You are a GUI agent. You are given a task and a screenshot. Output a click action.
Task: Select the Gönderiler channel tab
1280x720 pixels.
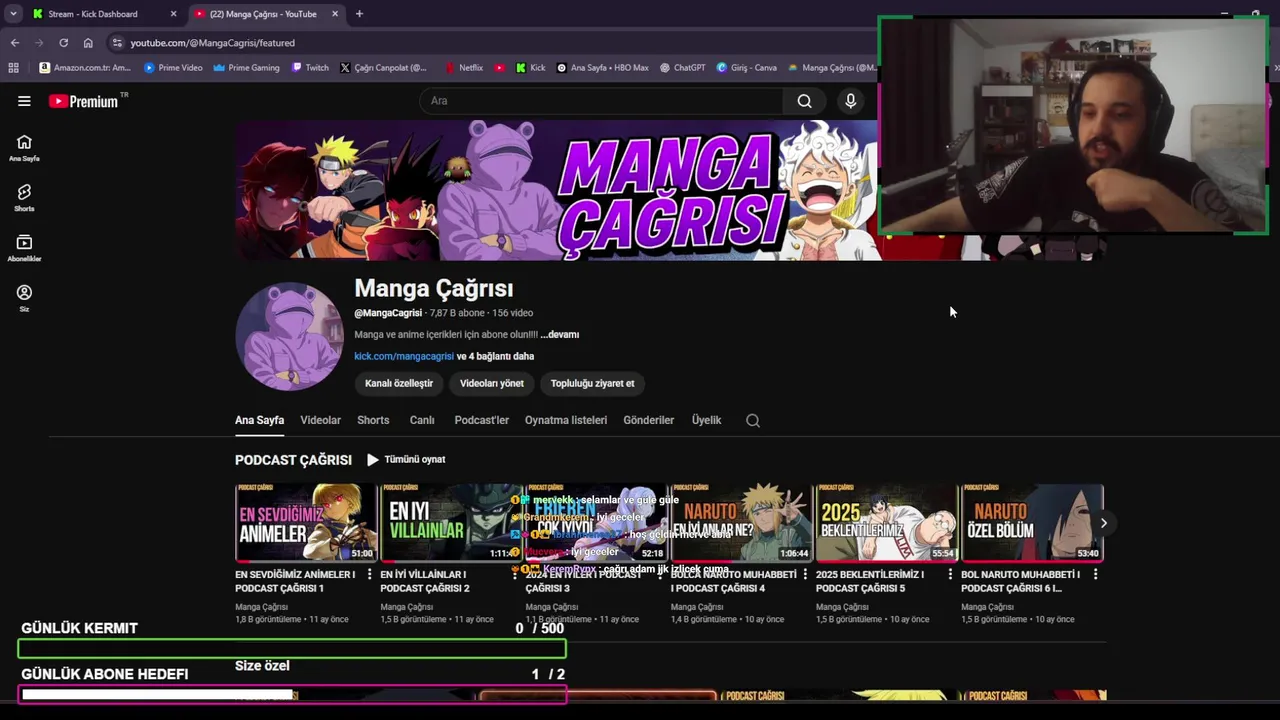pyautogui.click(x=649, y=420)
